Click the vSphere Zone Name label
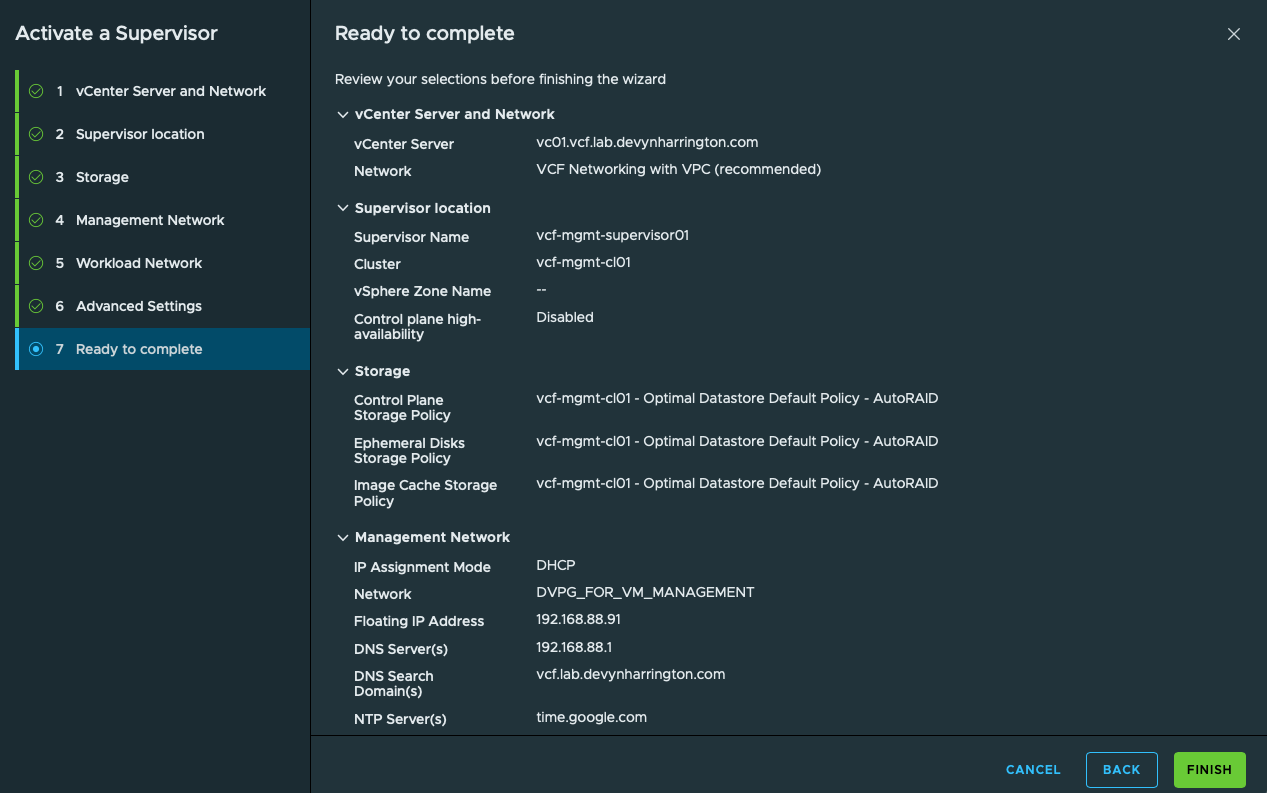This screenshot has height=793, width=1267. click(x=422, y=291)
